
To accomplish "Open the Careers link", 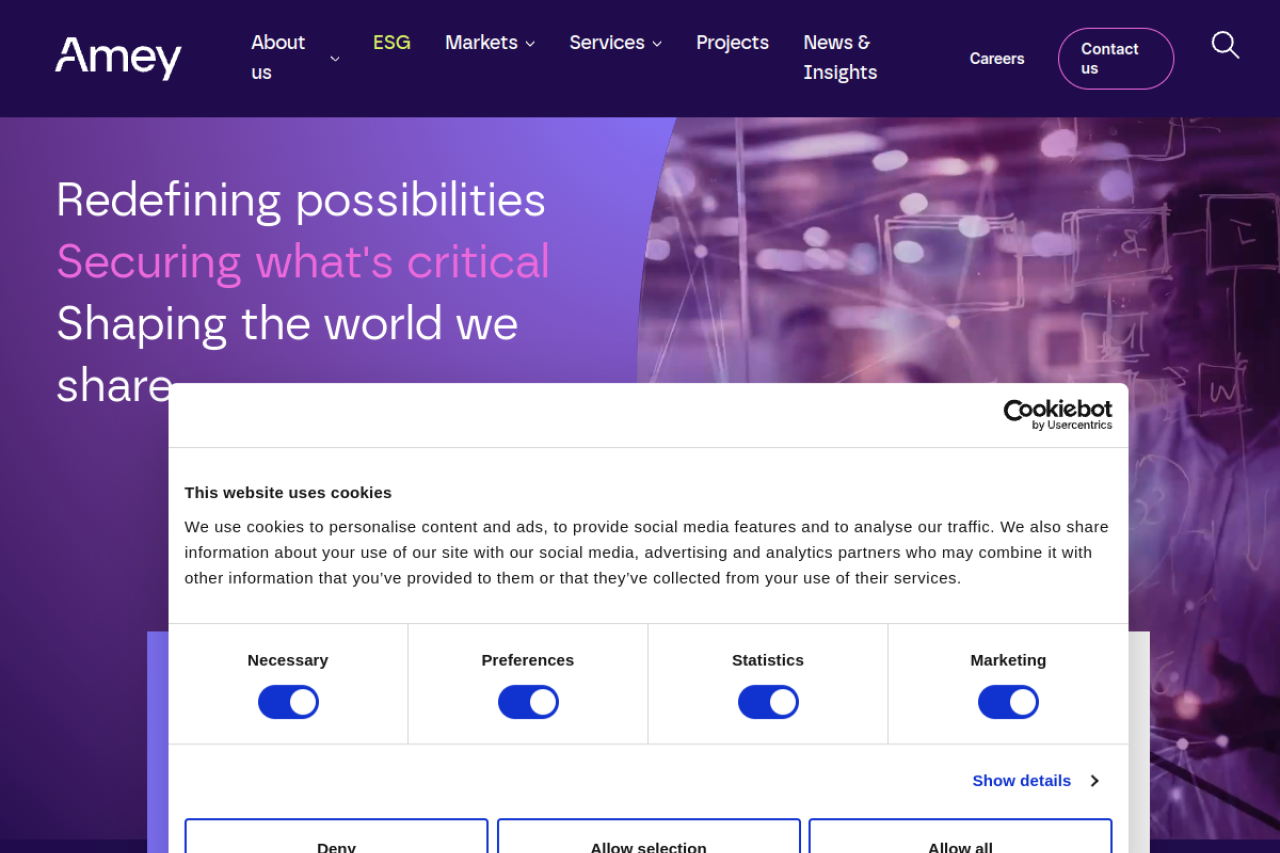I will point(997,59).
